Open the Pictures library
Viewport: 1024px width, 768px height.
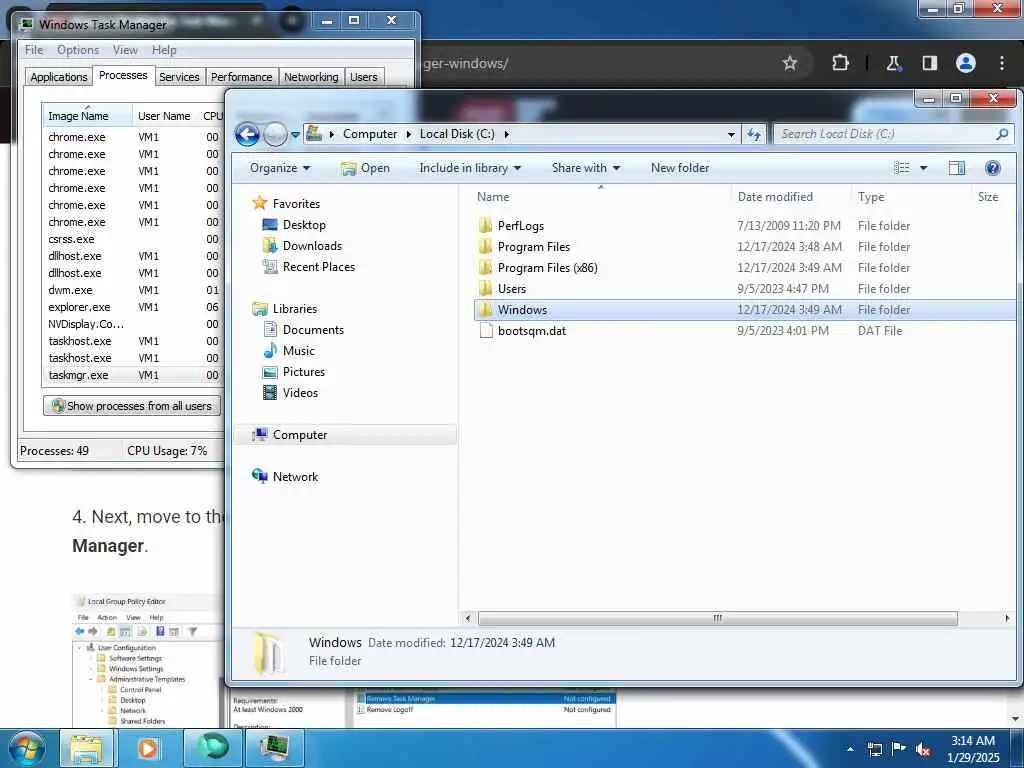tap(304, 372)
